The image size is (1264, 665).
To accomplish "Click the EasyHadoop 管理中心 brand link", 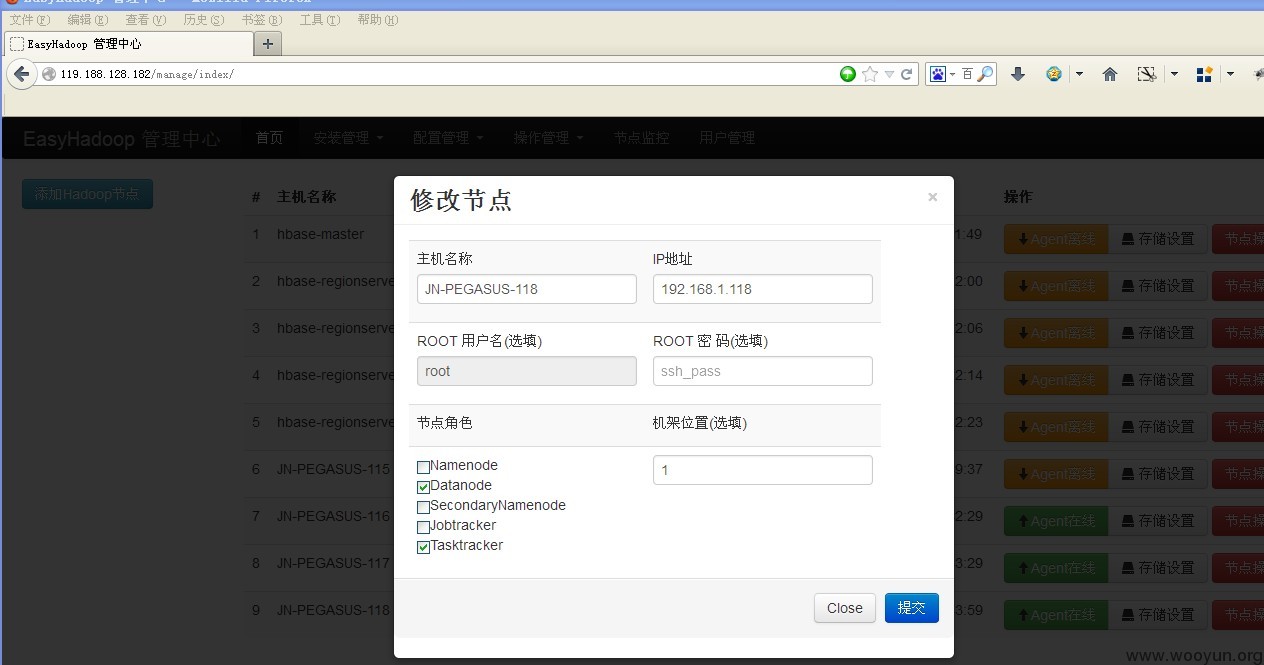I will (x=121, y=139).
